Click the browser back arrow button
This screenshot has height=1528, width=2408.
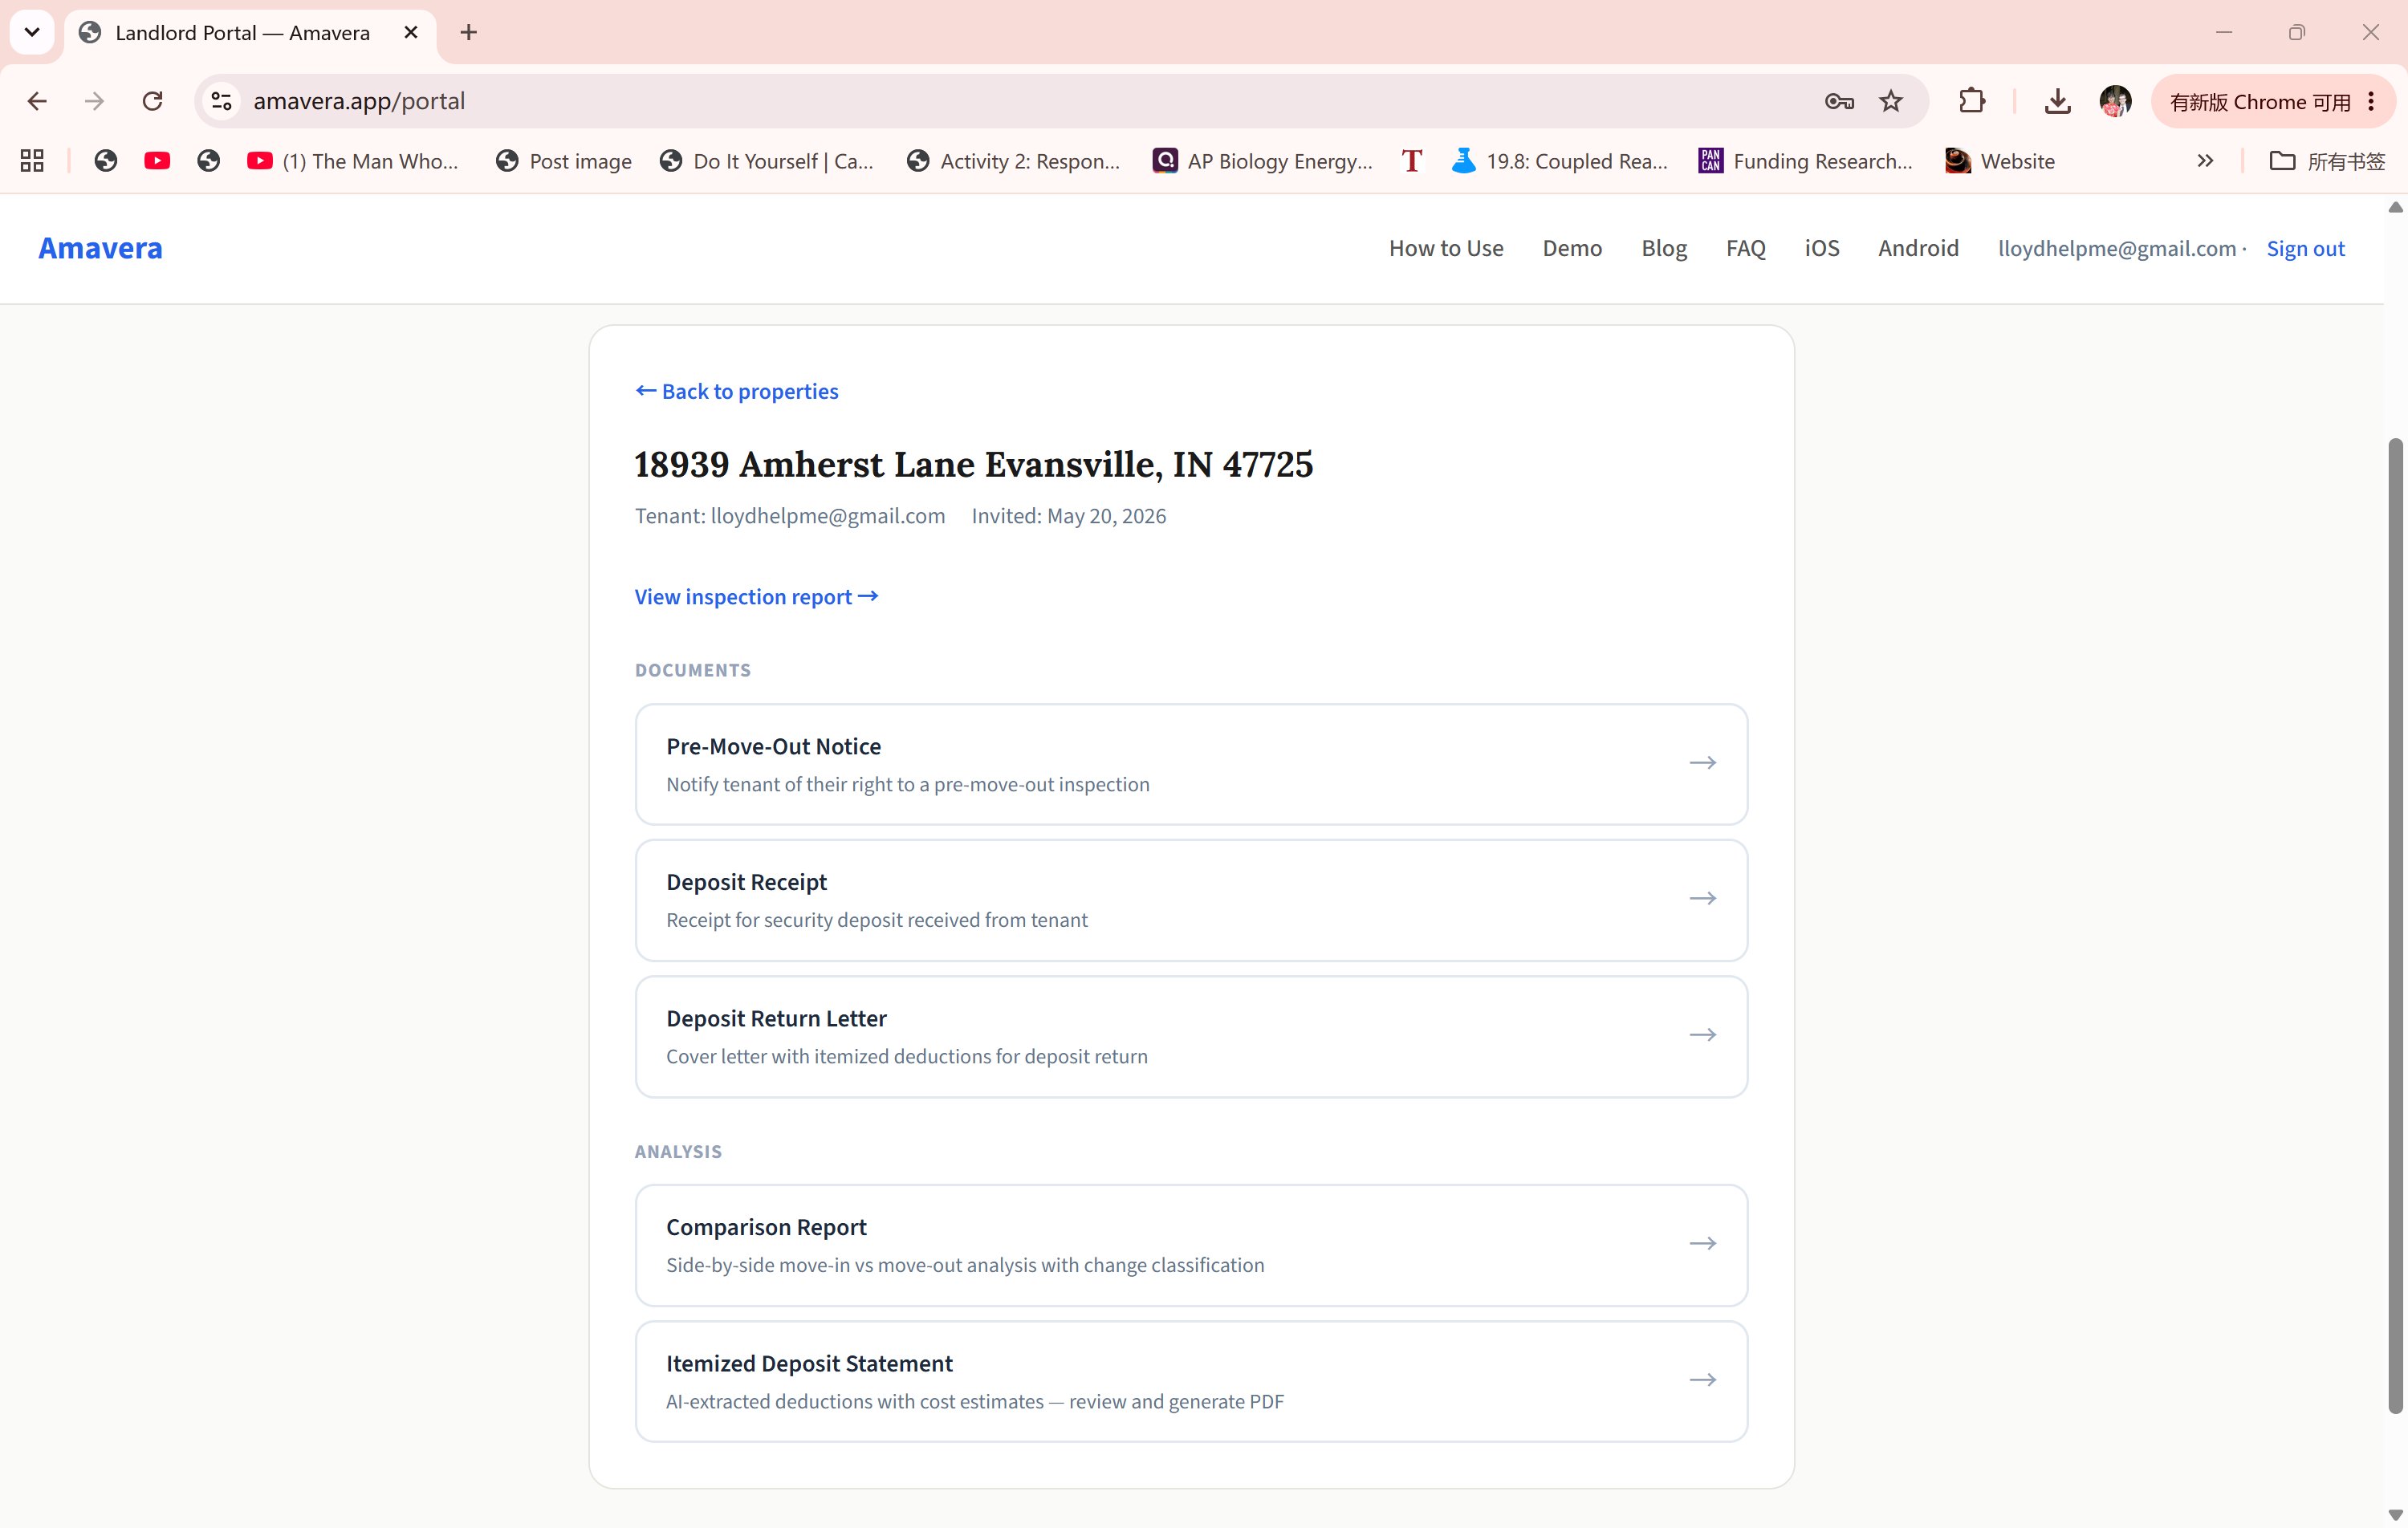(37, 101)
